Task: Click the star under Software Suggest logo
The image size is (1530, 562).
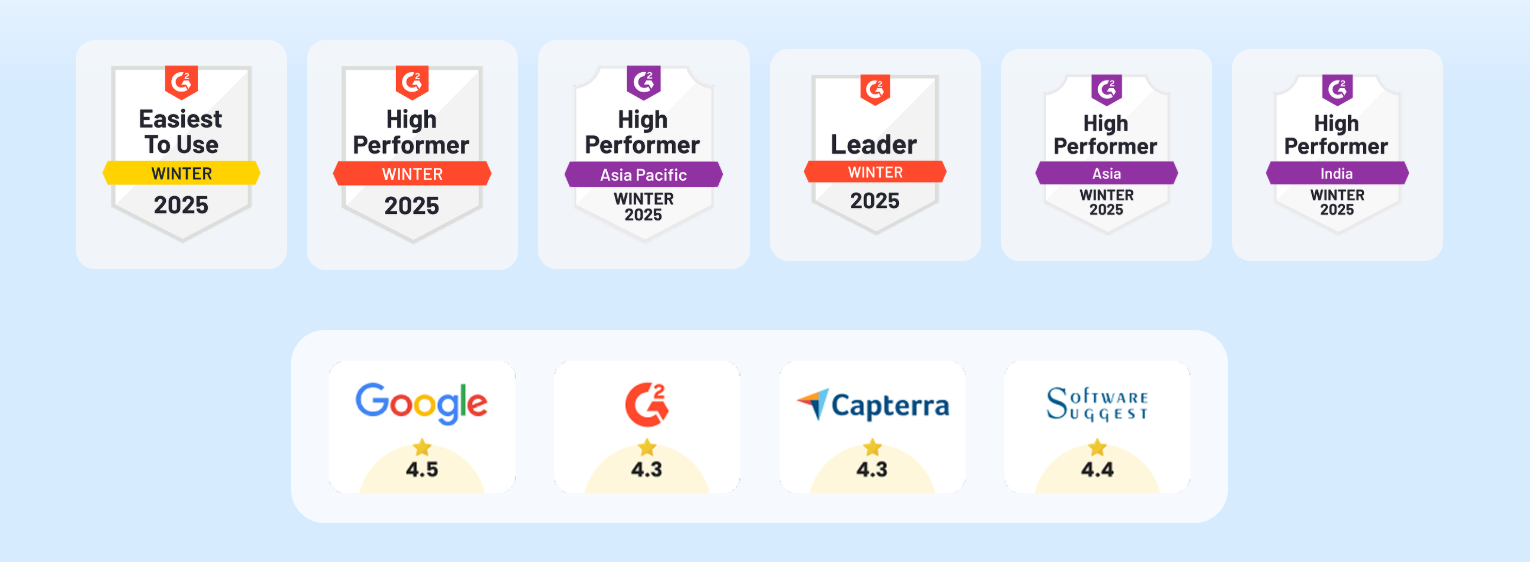Action: [x=1098, y=447]
